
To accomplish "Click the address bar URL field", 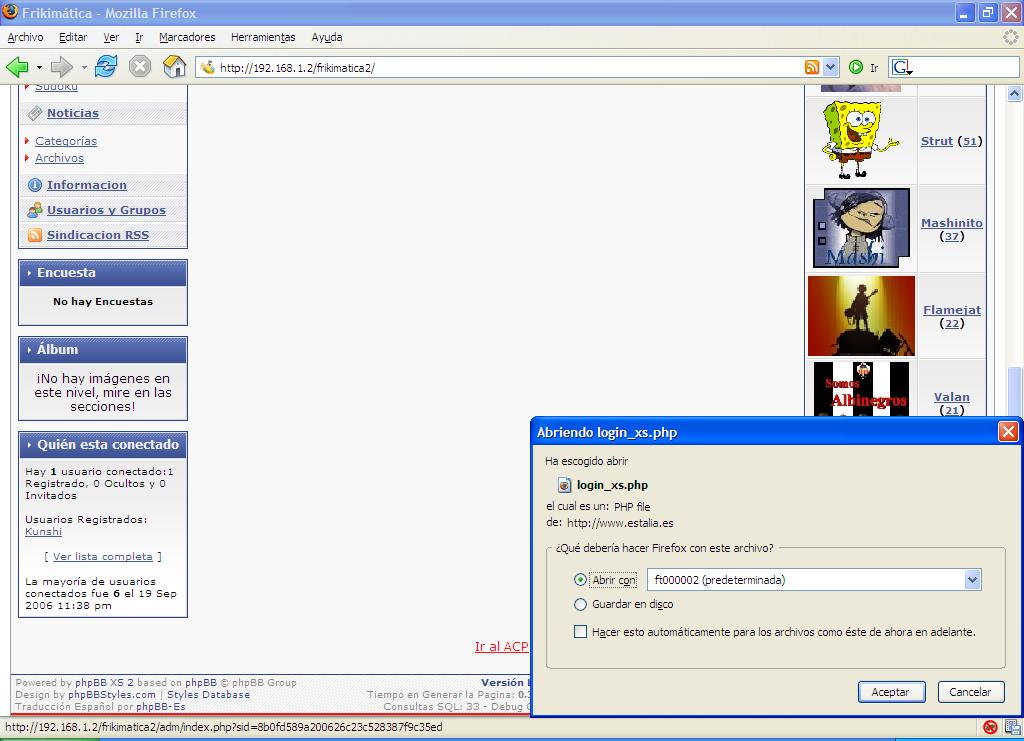I will click(x=509, y=67).
